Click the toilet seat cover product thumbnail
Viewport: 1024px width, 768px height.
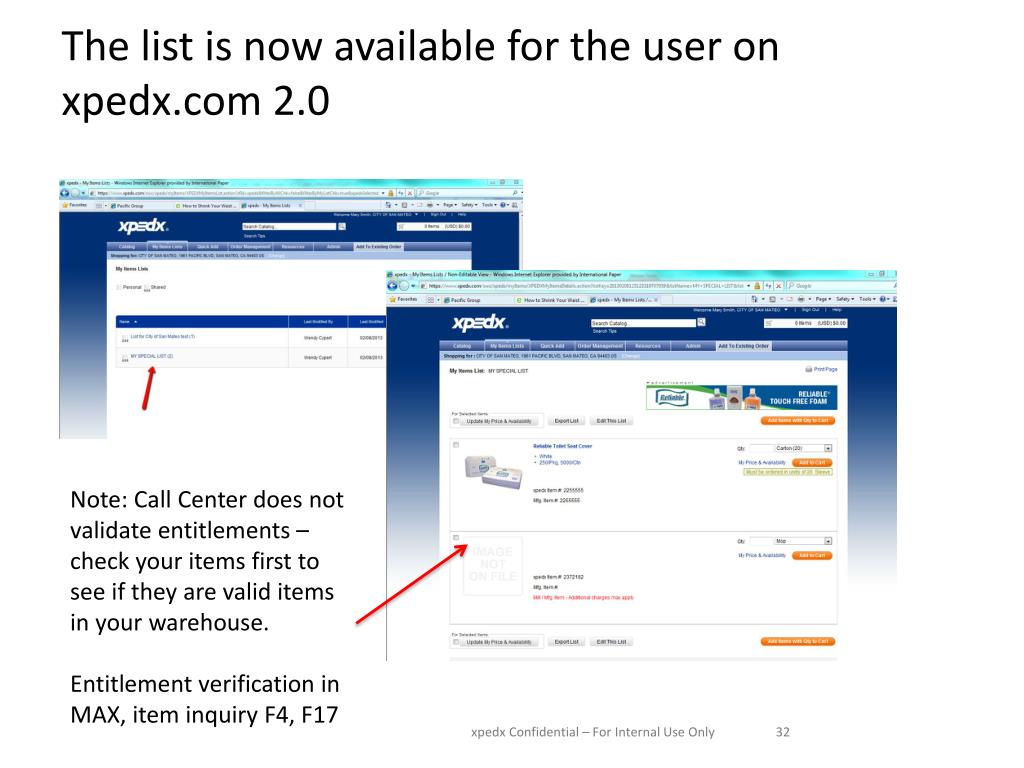(493, 472)
